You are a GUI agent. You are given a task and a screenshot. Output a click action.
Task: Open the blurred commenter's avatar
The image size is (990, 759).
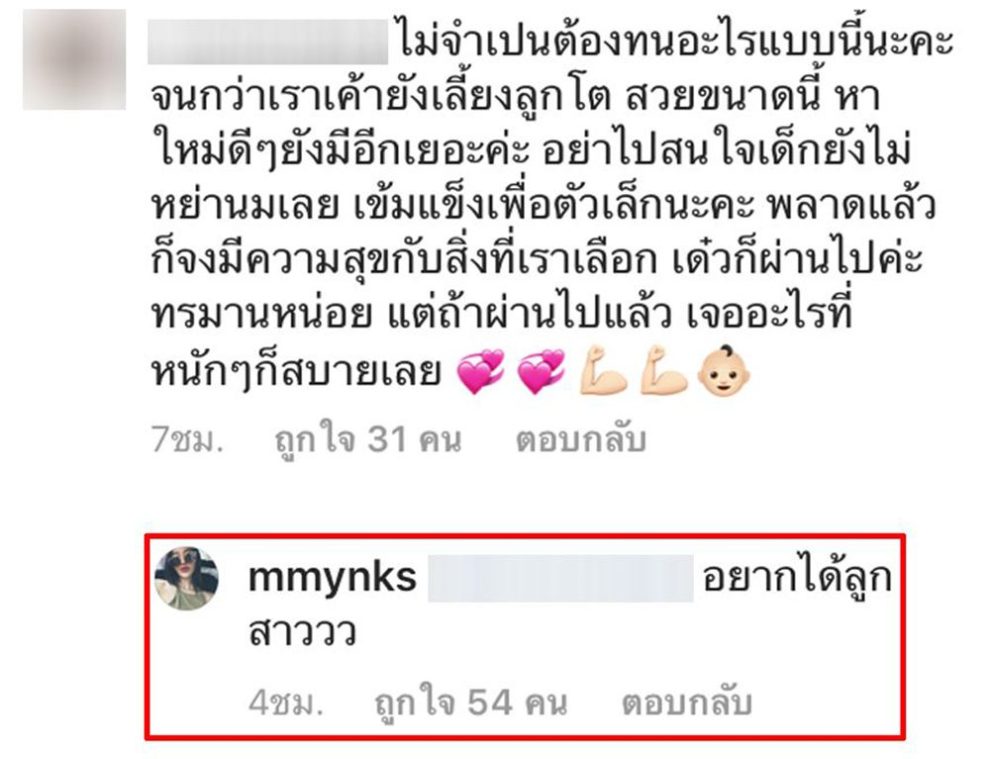coord(75,60)
